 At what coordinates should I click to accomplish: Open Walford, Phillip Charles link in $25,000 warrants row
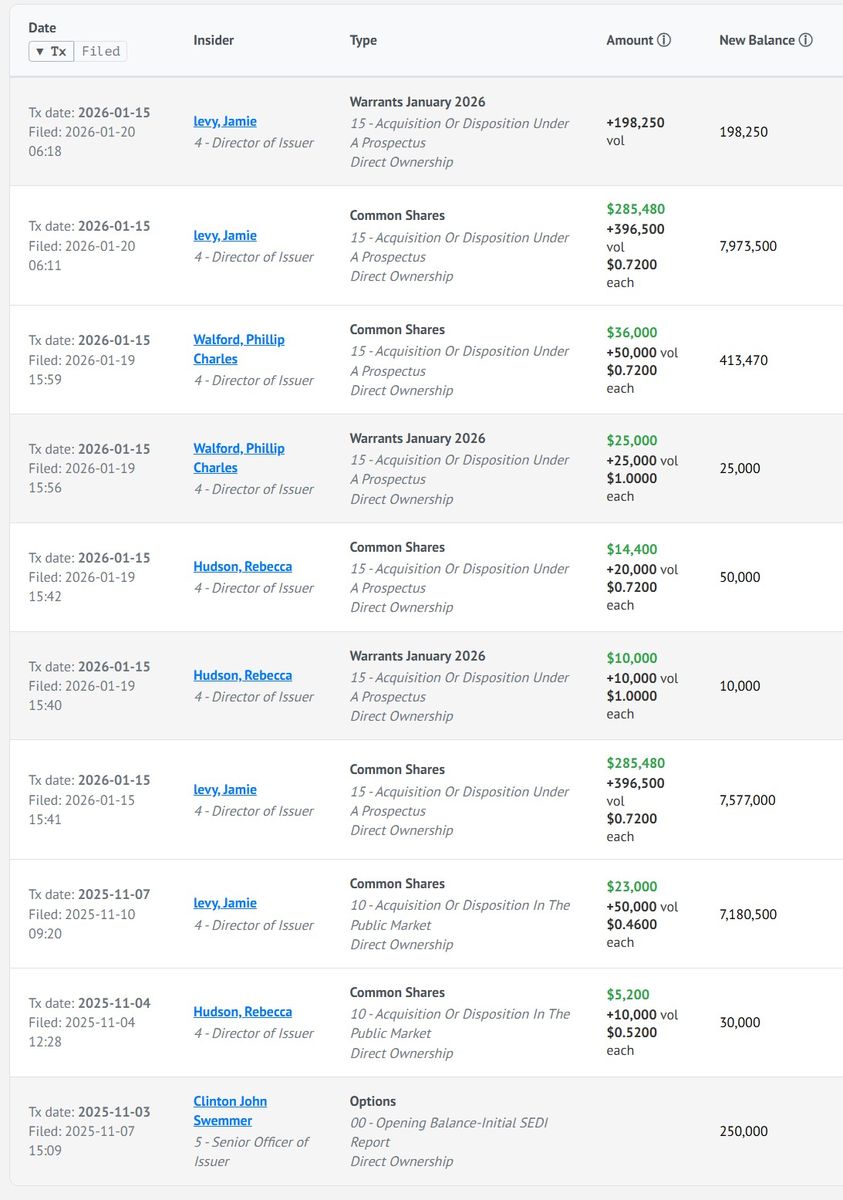(x=238, y=458)
